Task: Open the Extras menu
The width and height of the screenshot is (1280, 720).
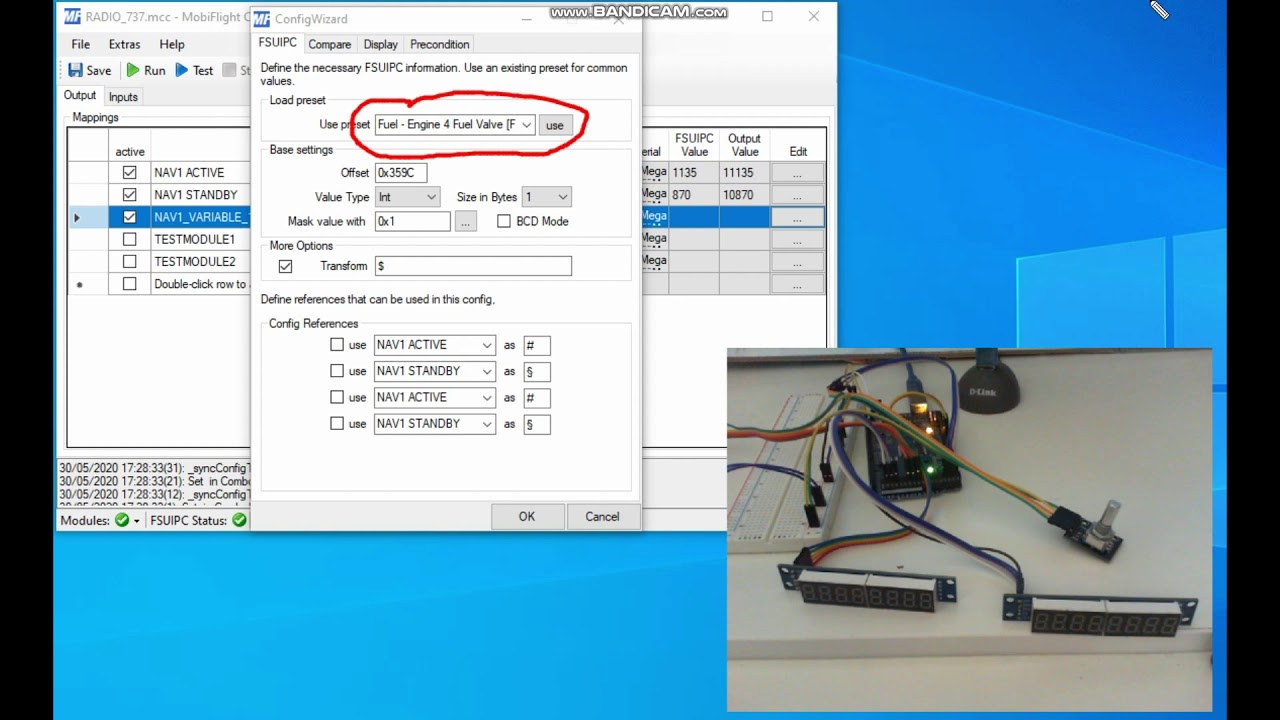Action: click(x=125, y=44)
